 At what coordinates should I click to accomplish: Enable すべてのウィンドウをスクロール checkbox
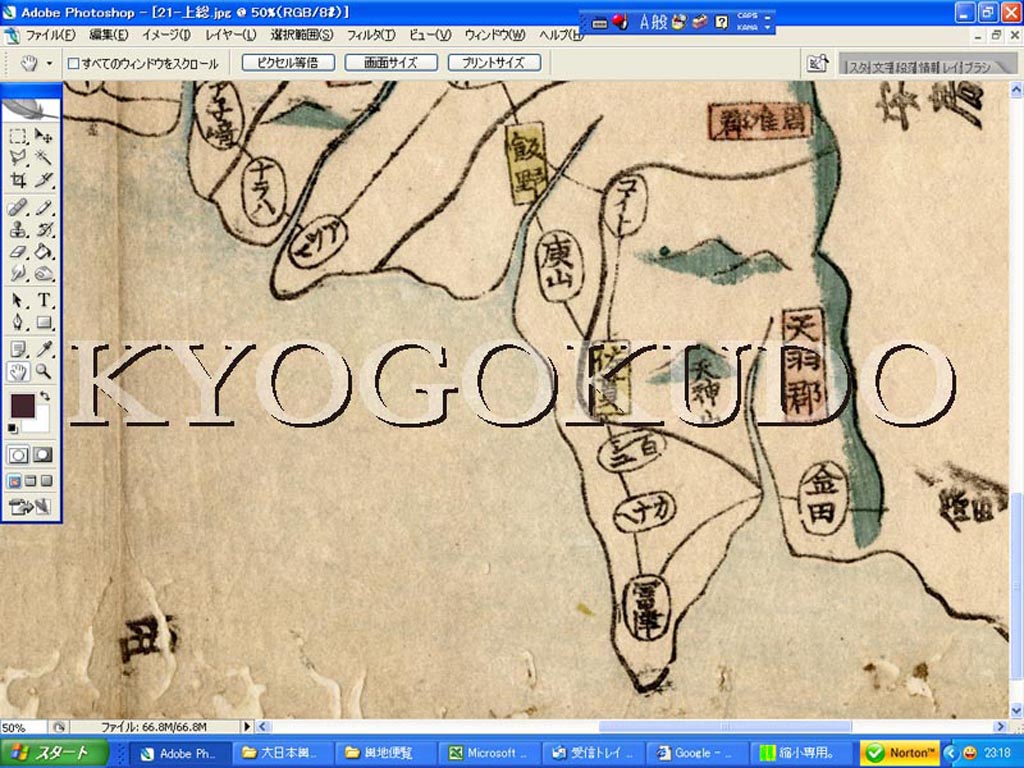[74, 63]
